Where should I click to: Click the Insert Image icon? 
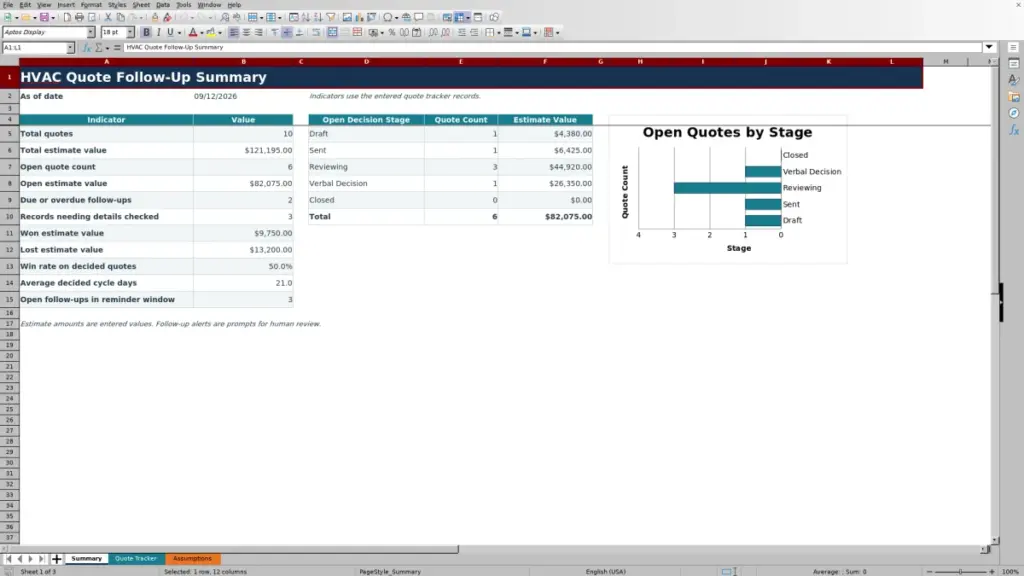coord(347,17)
